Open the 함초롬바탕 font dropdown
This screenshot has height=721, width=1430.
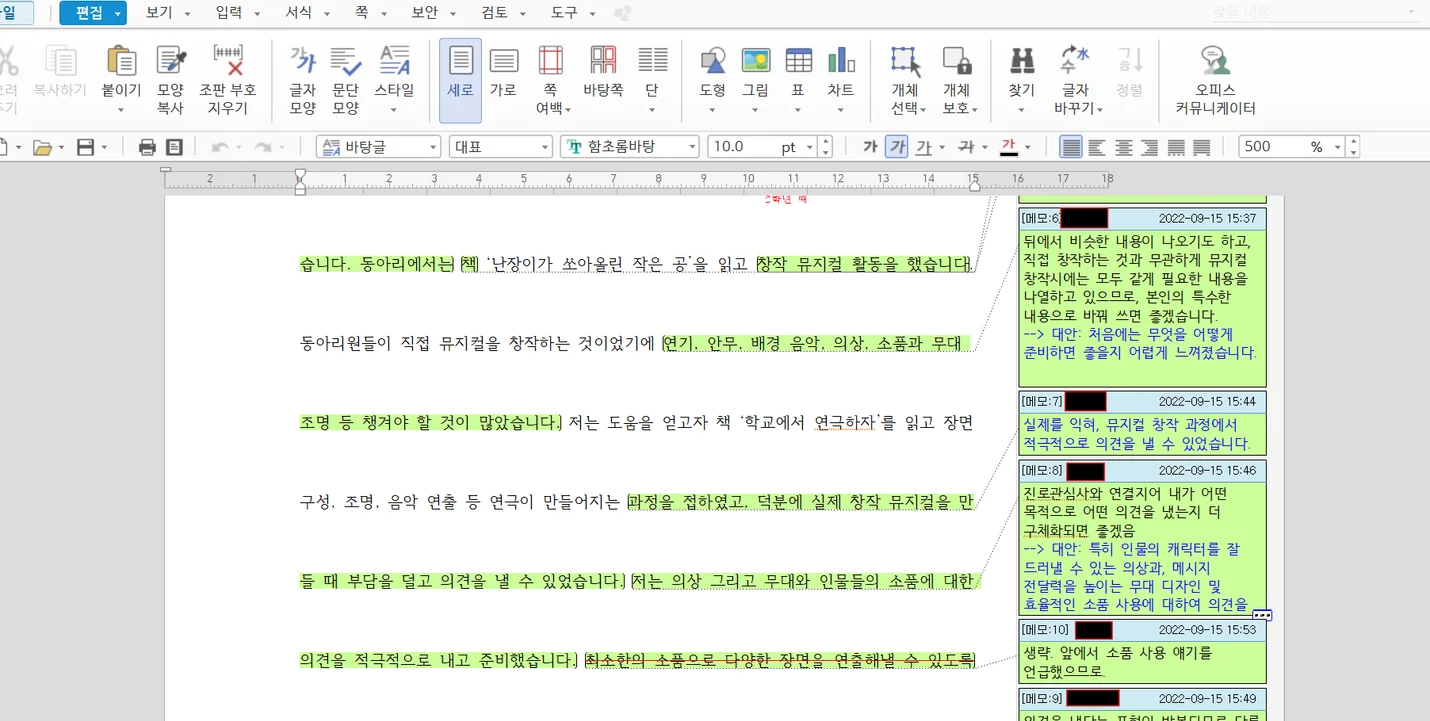pyautogui.click(x=692, y=147)
